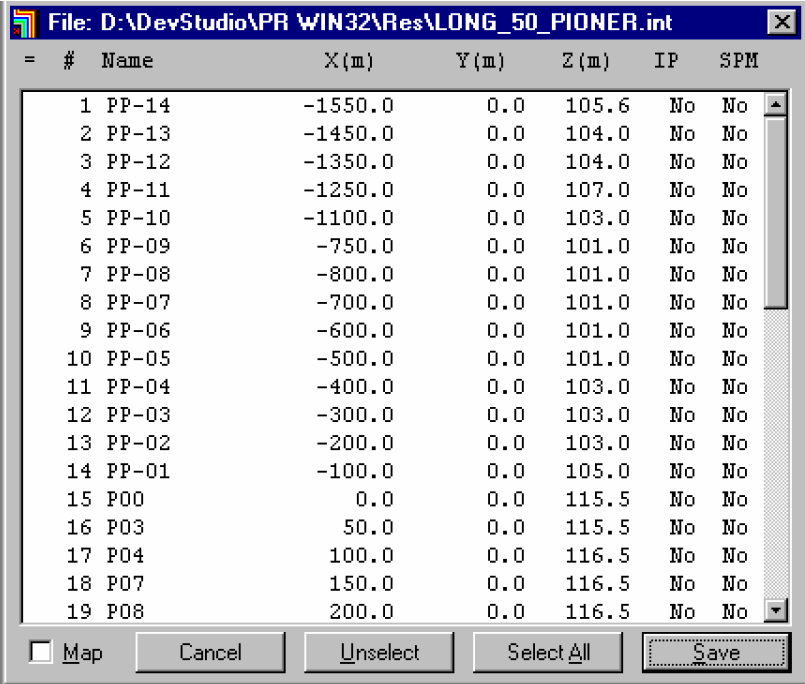Click the Save button
805x684 pixels.
(x=717, y=652)
